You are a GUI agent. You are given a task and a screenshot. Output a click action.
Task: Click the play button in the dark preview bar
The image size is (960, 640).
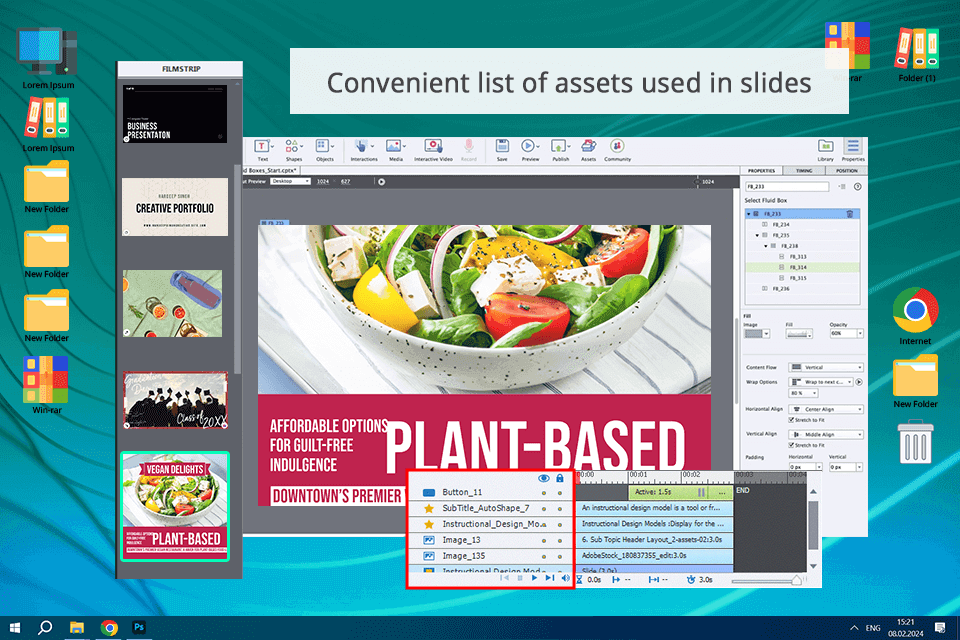pyautogui.click(x=381, y=182)
